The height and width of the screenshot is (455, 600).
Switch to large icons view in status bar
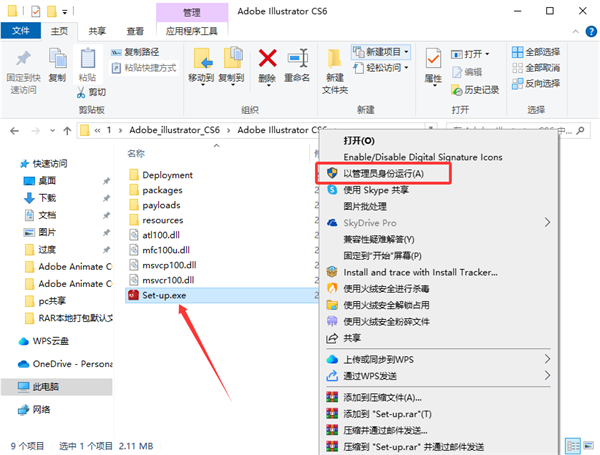pyautogui.click(x=588, y=445)
